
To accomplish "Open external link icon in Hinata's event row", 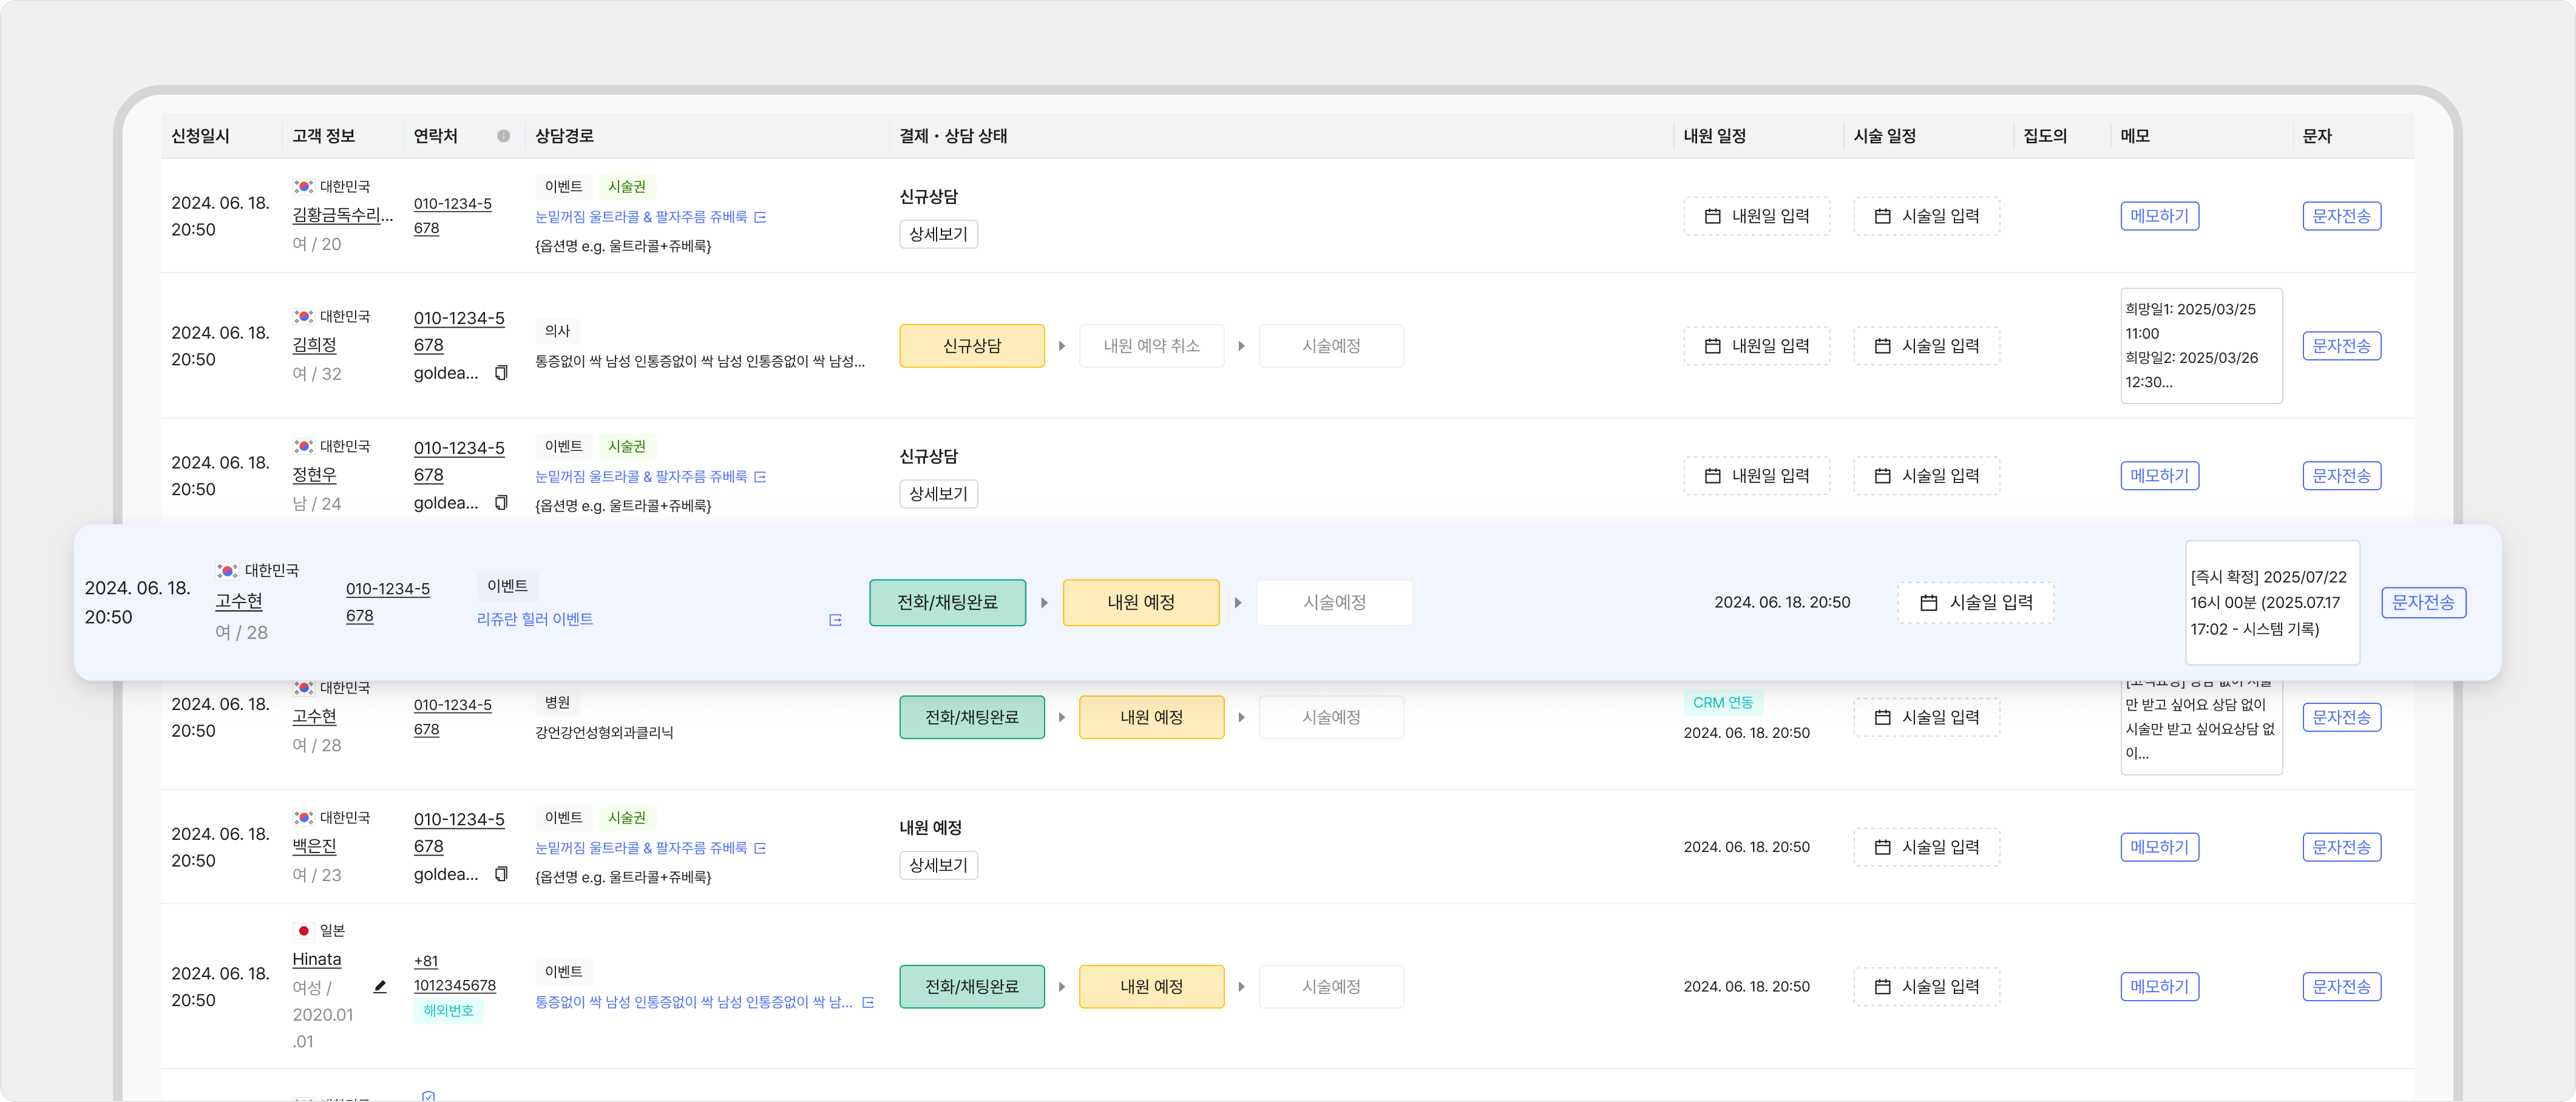I will (x=868, y=1002).
